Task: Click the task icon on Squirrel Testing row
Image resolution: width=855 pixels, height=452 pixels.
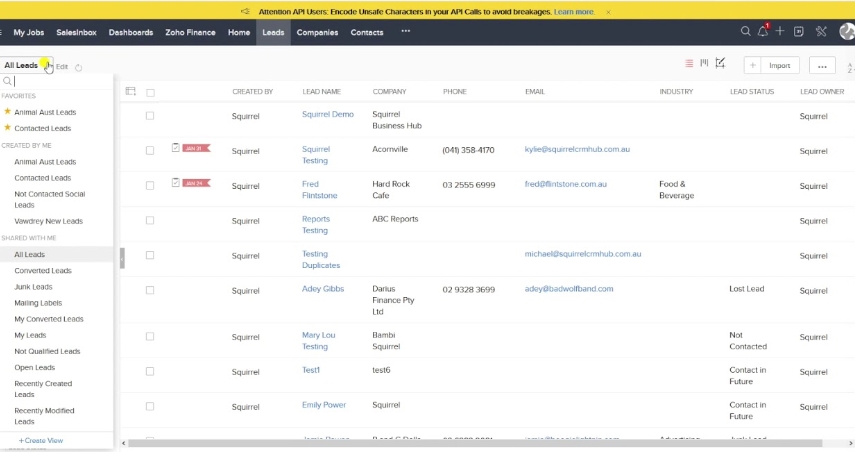Action: coord(176,147)
